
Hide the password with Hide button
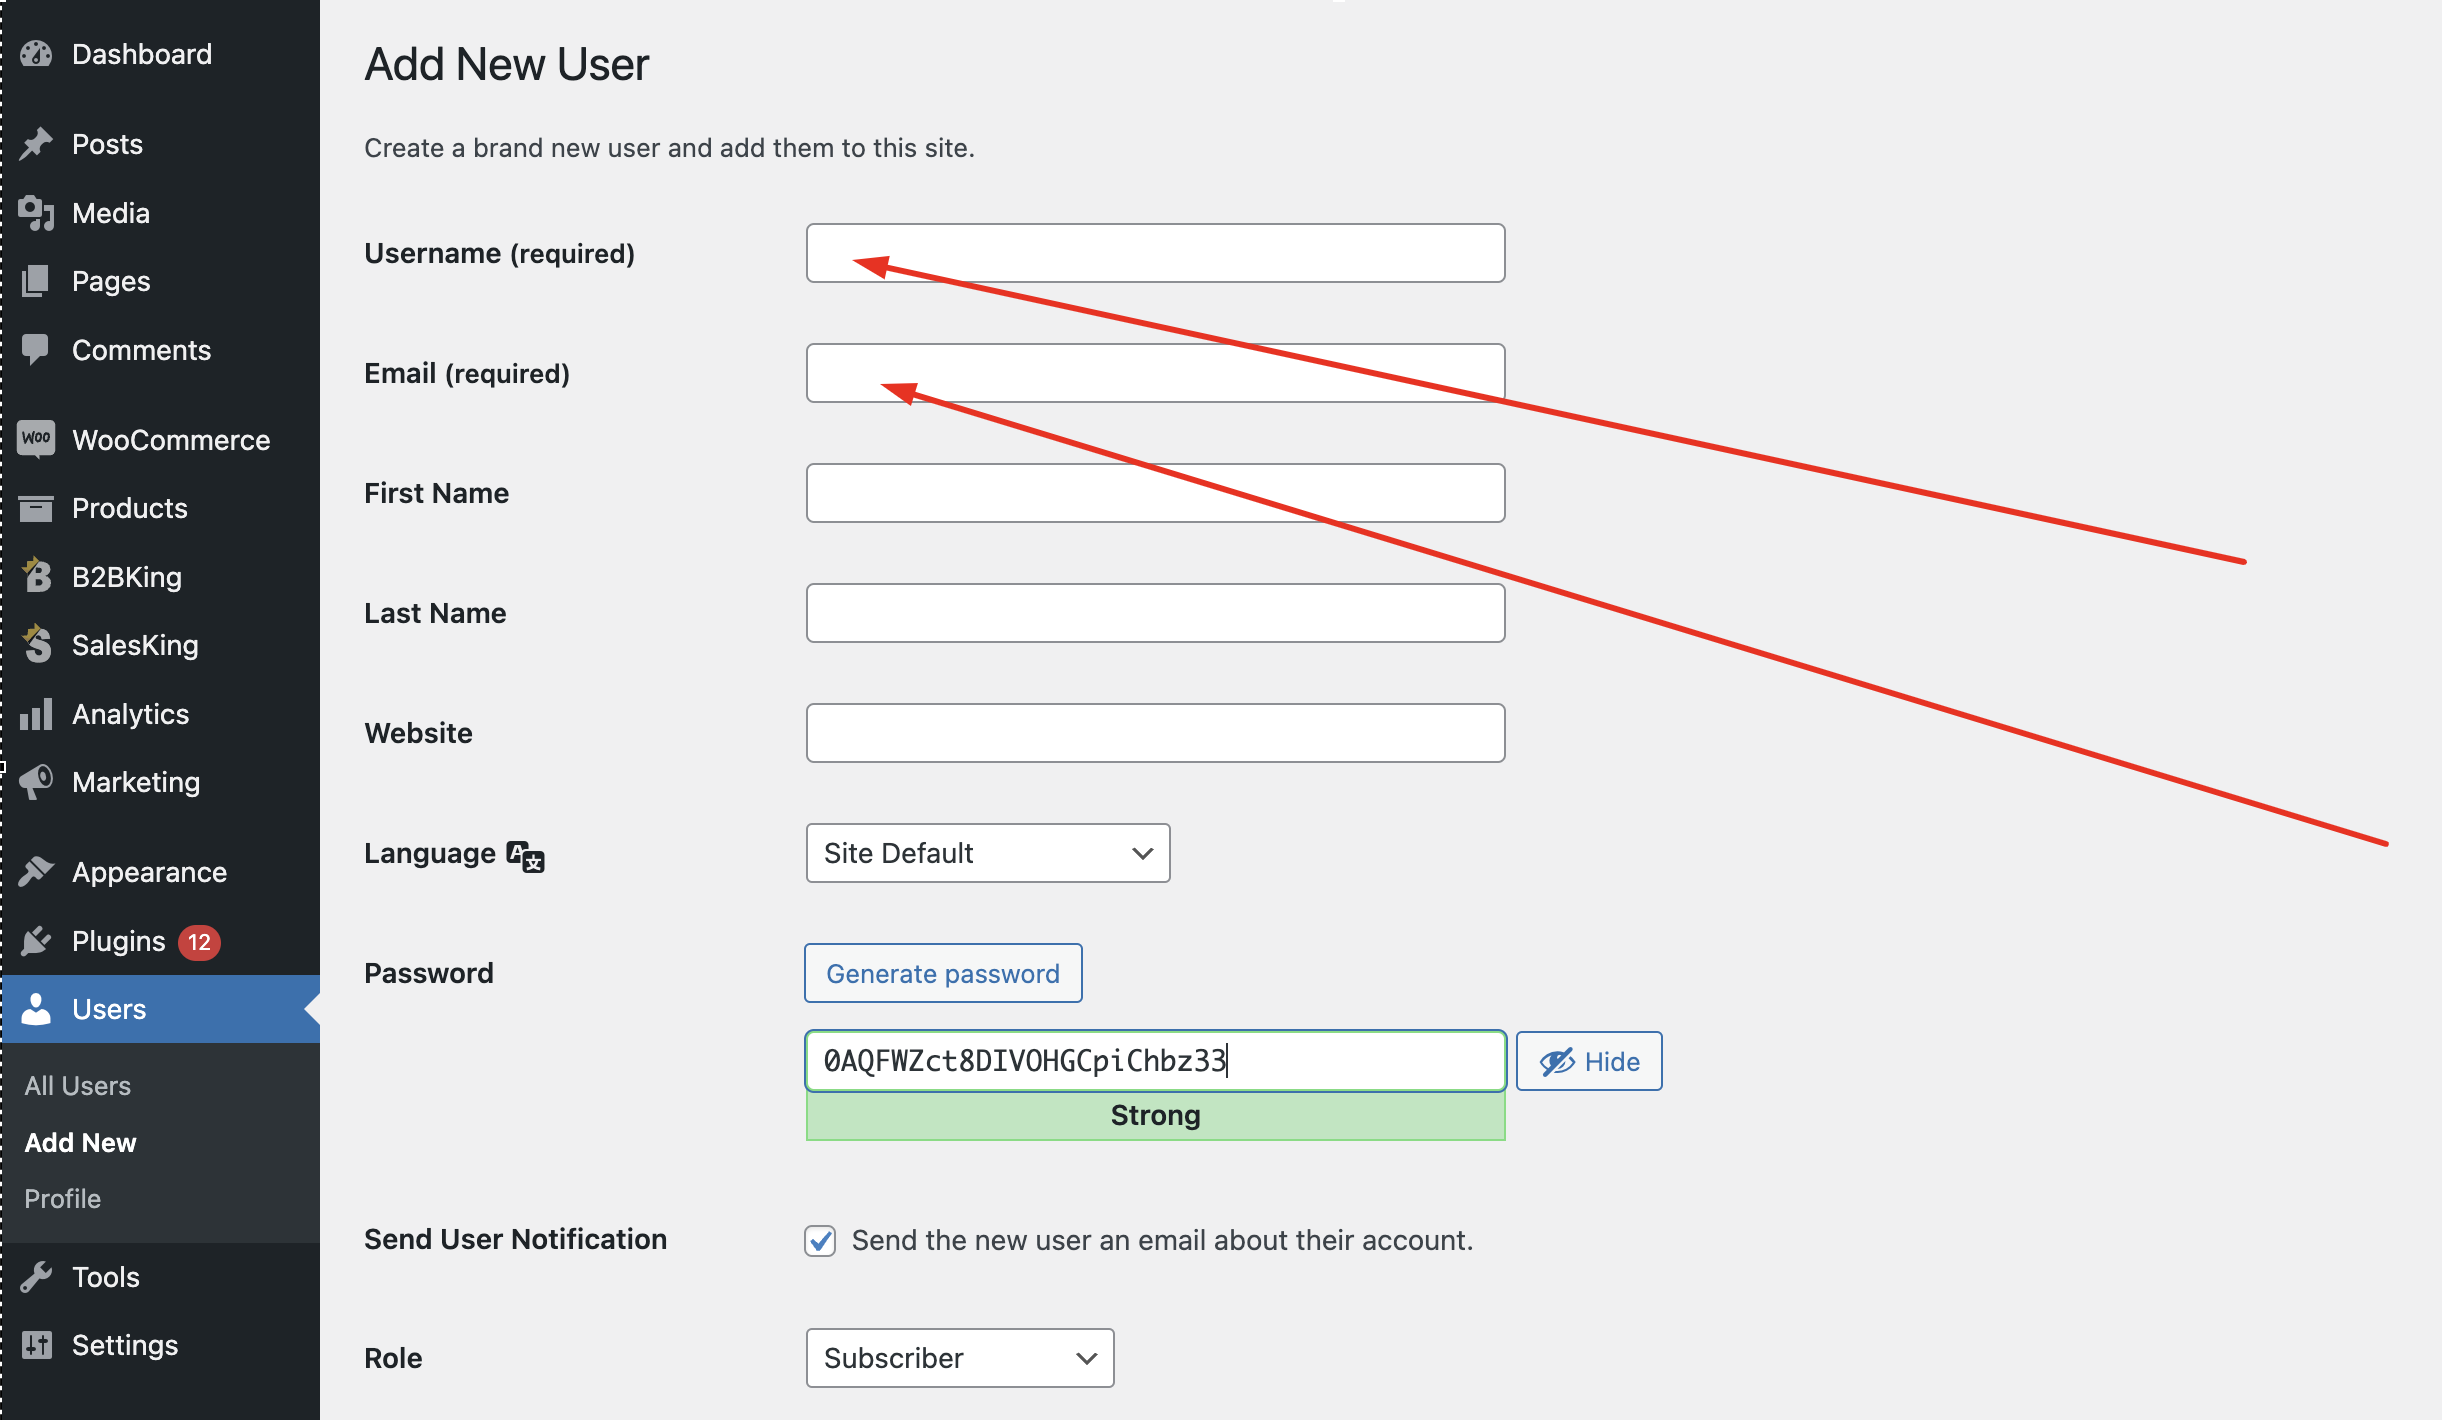pyautogui.click(x=1589, y=1061)
